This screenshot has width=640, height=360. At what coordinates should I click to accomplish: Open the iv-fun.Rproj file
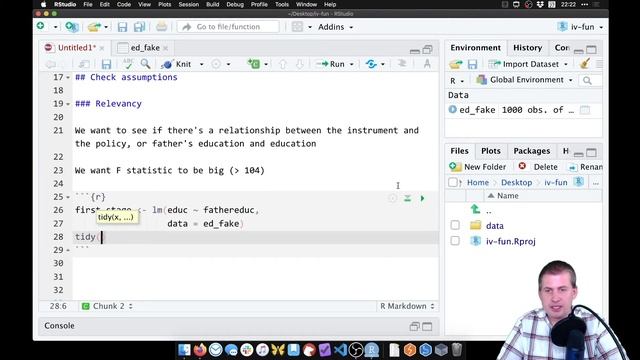511,241
